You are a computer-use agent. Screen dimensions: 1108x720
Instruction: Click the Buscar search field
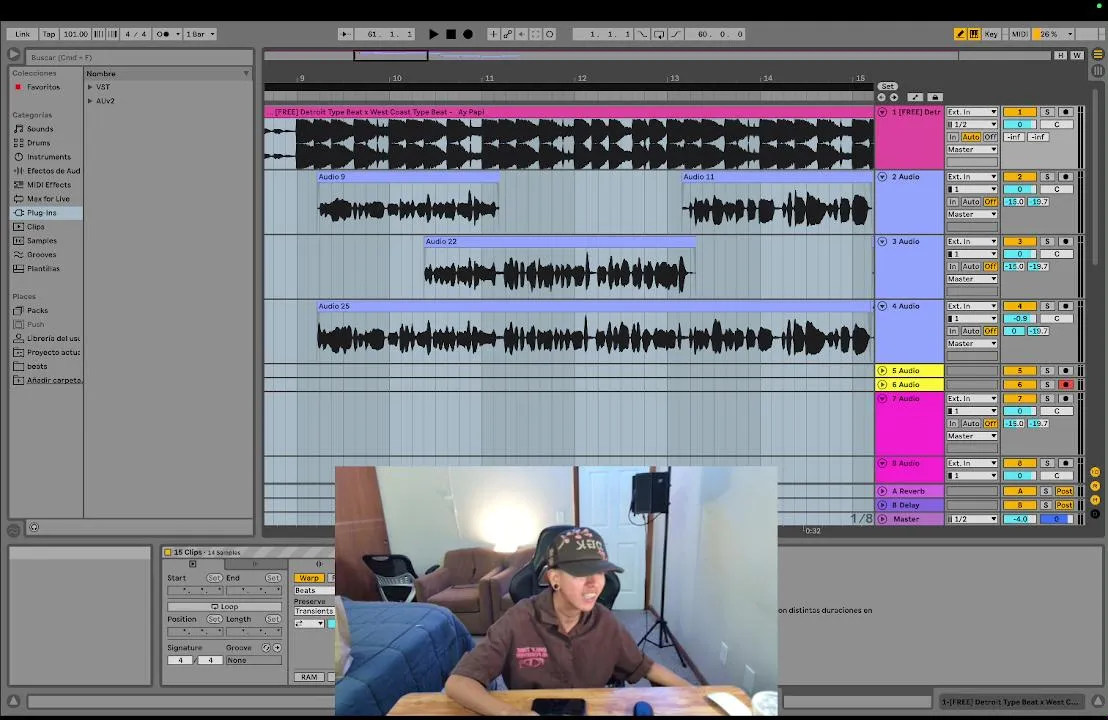coord(139,57)
